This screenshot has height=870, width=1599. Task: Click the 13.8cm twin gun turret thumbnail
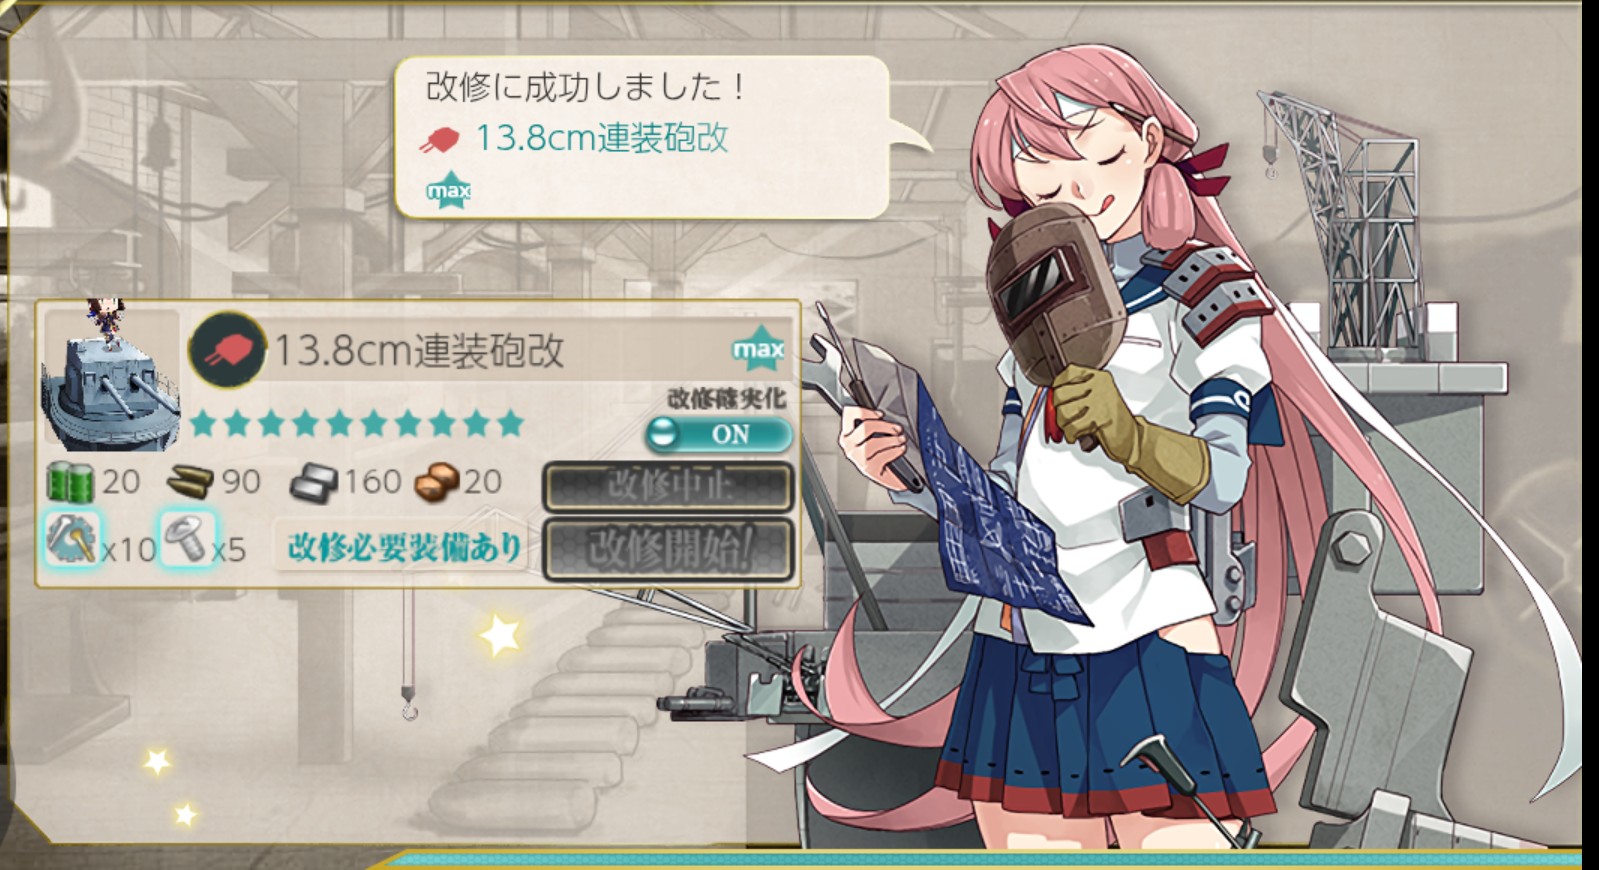pyautogui.click(x=110, y=378)
